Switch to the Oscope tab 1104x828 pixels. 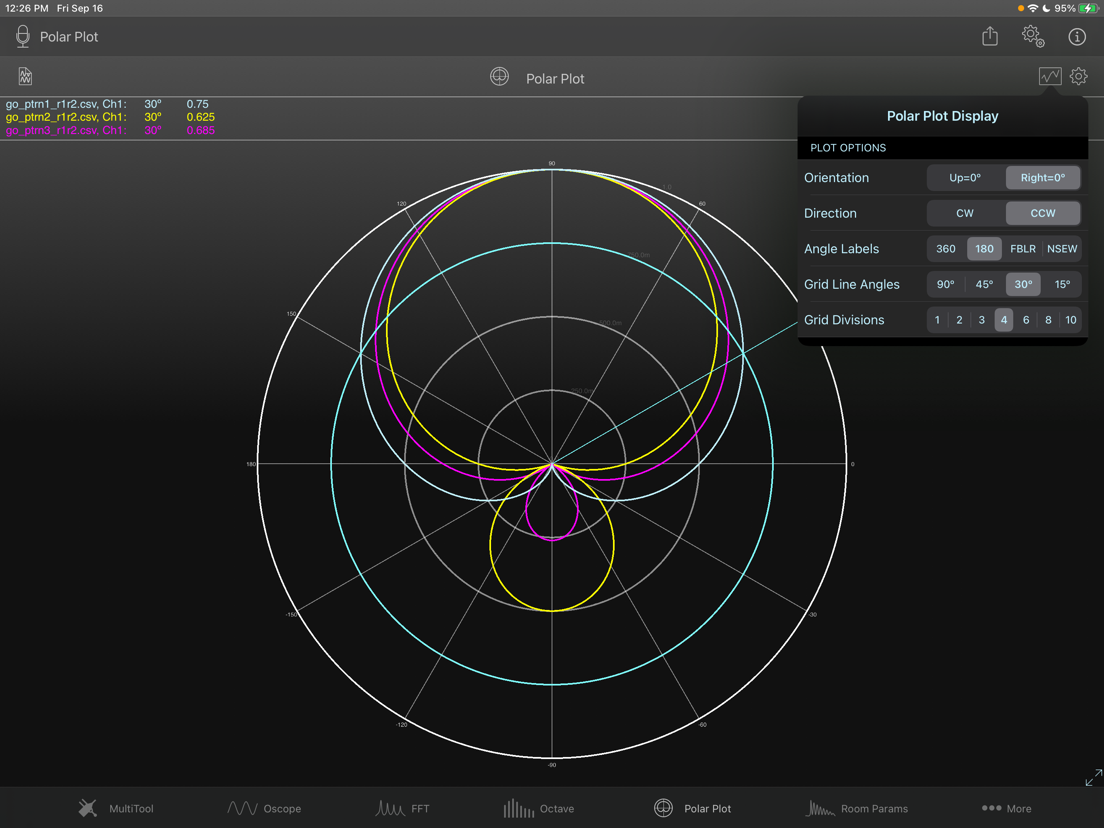click(x=264, y=808)
